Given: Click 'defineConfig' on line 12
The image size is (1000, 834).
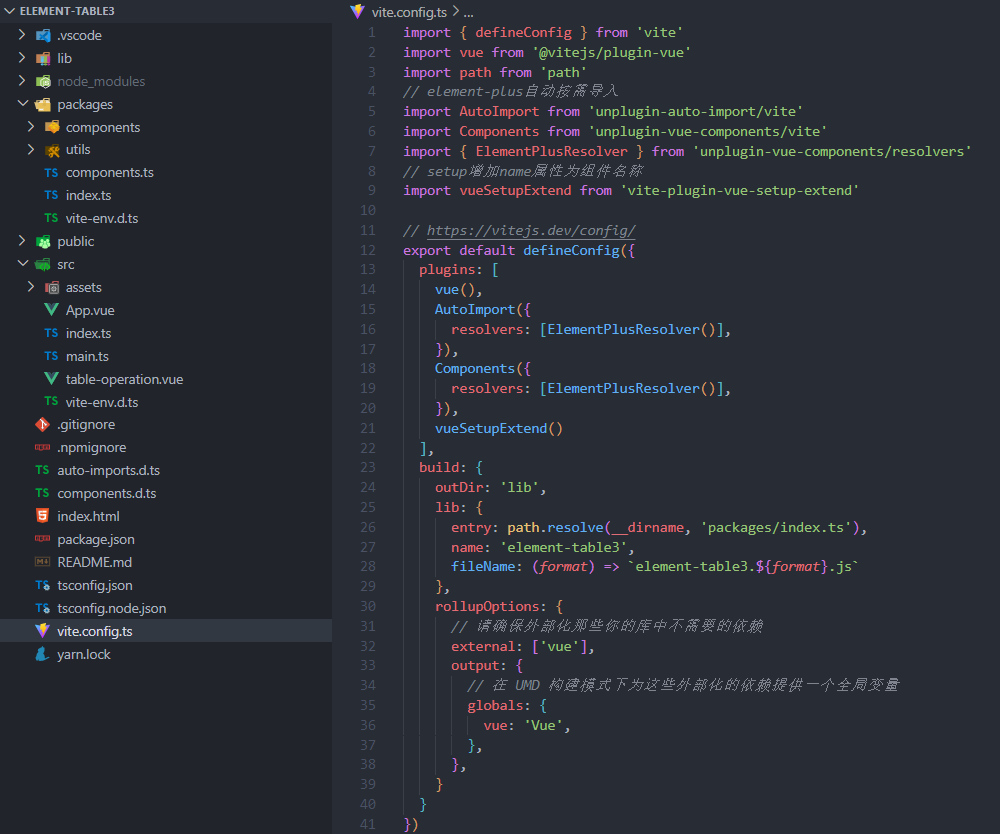Looking at the screenshot, I should [571, 250].
